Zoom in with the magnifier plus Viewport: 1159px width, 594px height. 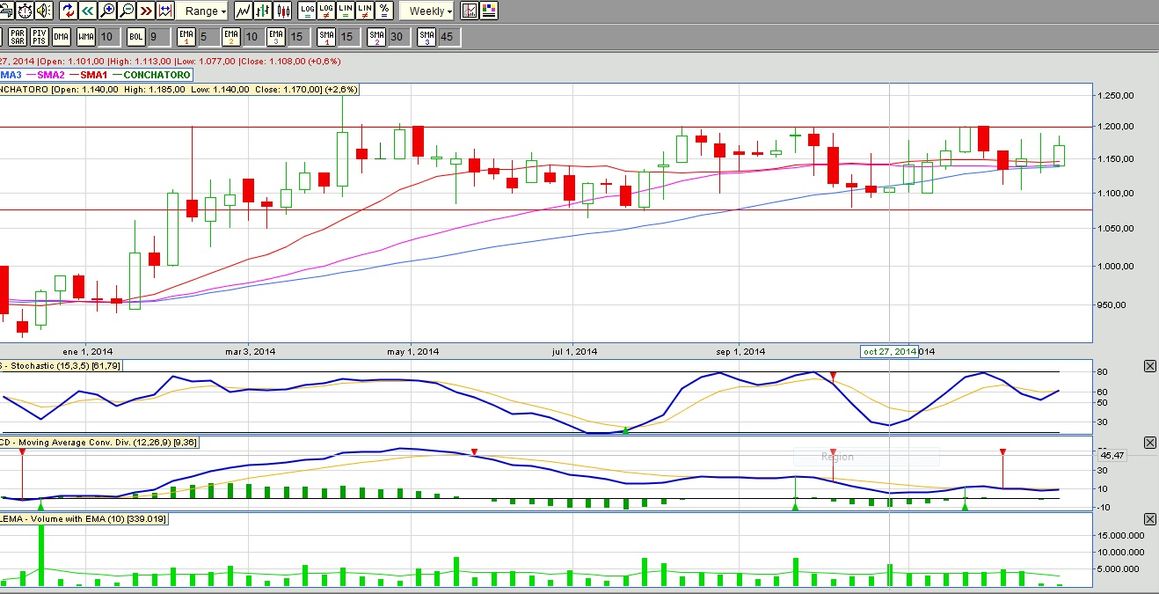point(107,10)
